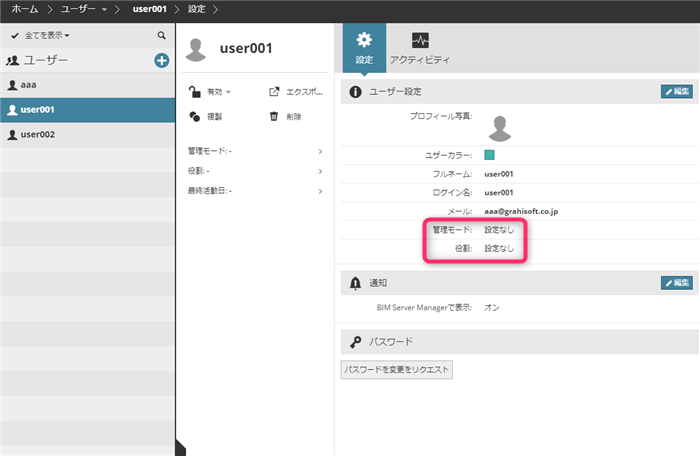Image resolution: width=700 pixels, height=456 pixels.
Task: Open the search magnifier in user list
Action: pos(162,35)
